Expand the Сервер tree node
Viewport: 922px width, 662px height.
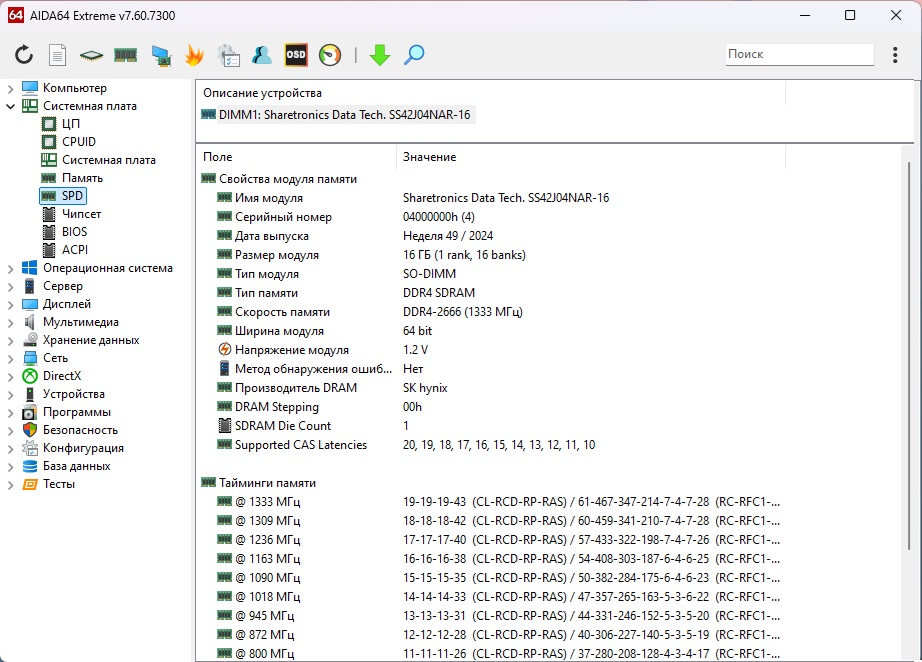point(10,287)
